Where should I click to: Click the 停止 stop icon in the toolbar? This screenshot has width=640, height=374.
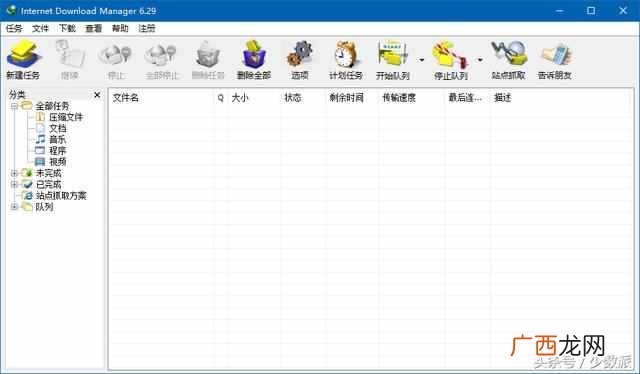tap(116, 60)
